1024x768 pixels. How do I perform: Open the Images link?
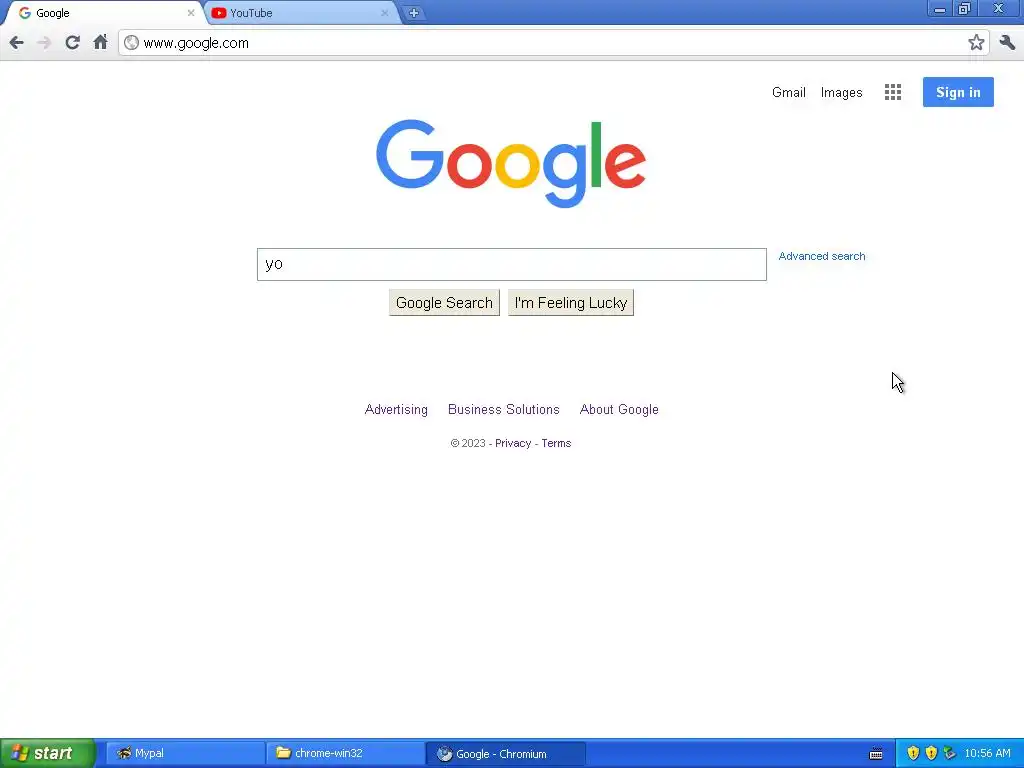(x=841, y=93)
